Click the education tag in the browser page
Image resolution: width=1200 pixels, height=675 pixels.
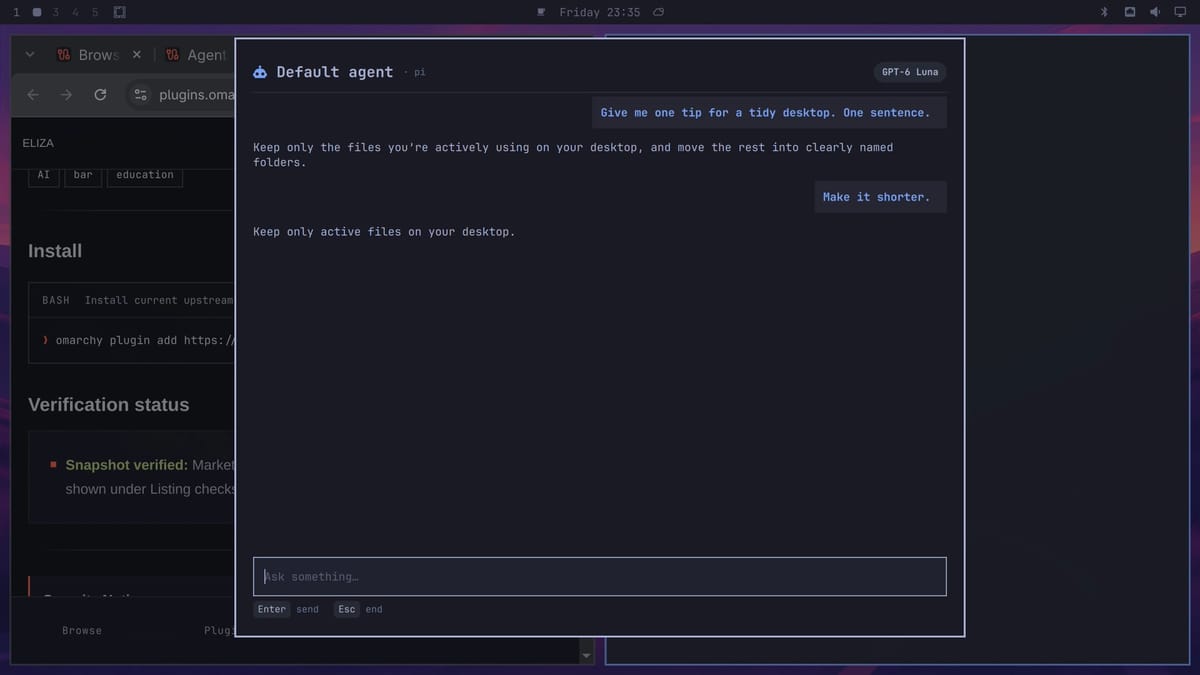coord(145,175)
